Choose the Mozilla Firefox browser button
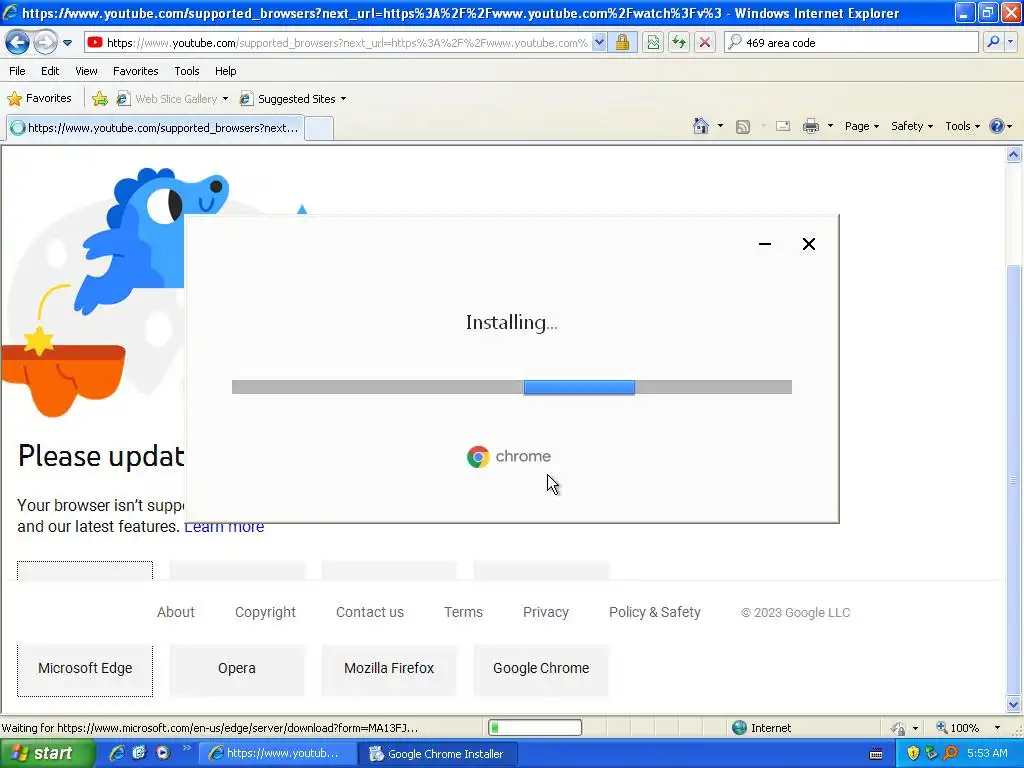Image resolution: width=1024 pixels, height=768 pixels. click(389, 669)
